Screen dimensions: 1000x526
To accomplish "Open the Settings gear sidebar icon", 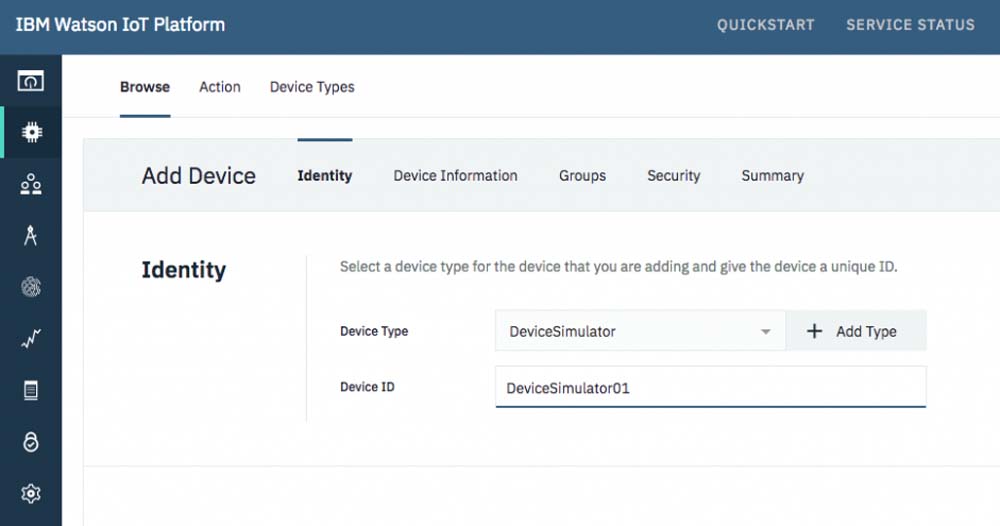I will tap(30, 493).
